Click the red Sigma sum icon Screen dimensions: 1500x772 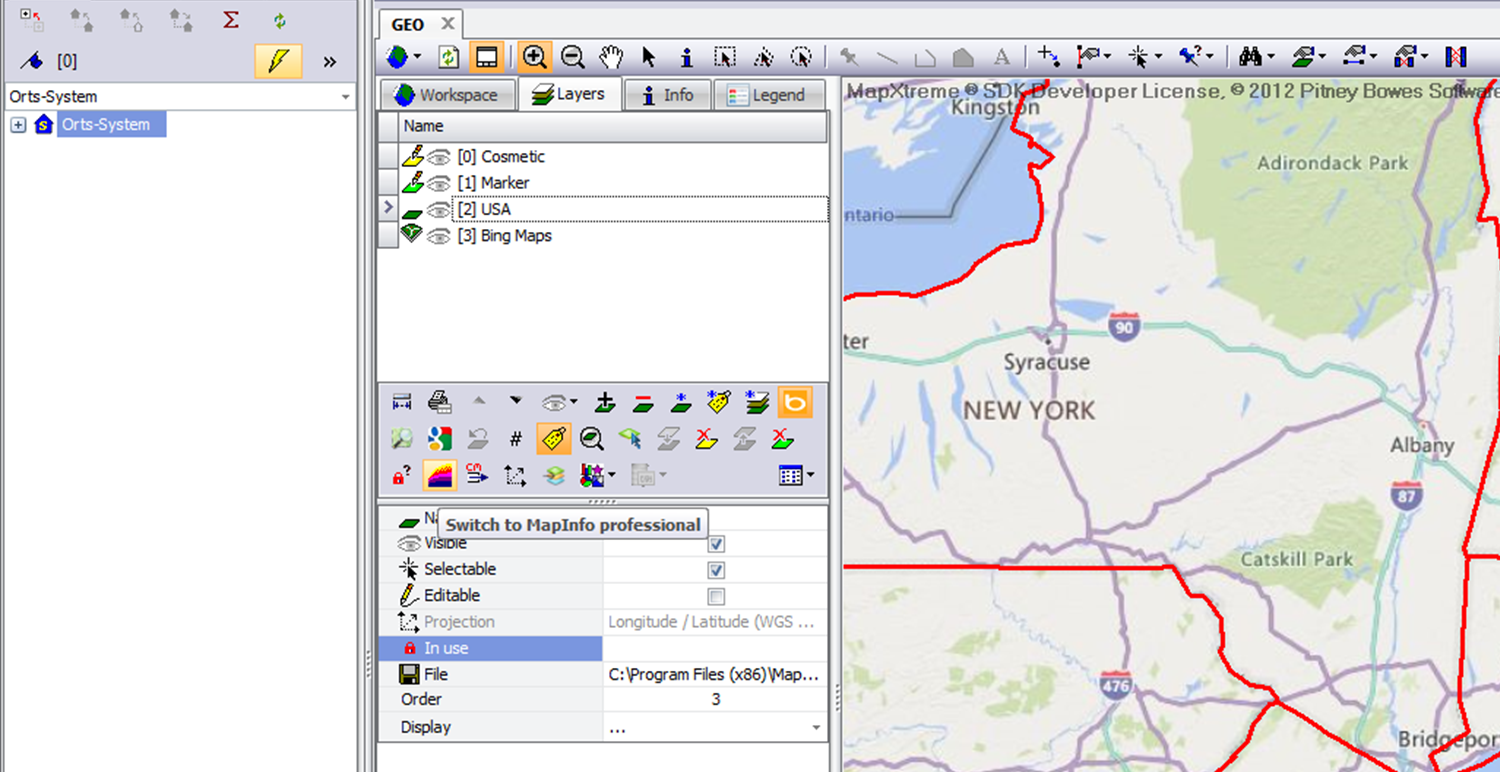[231, 19]
